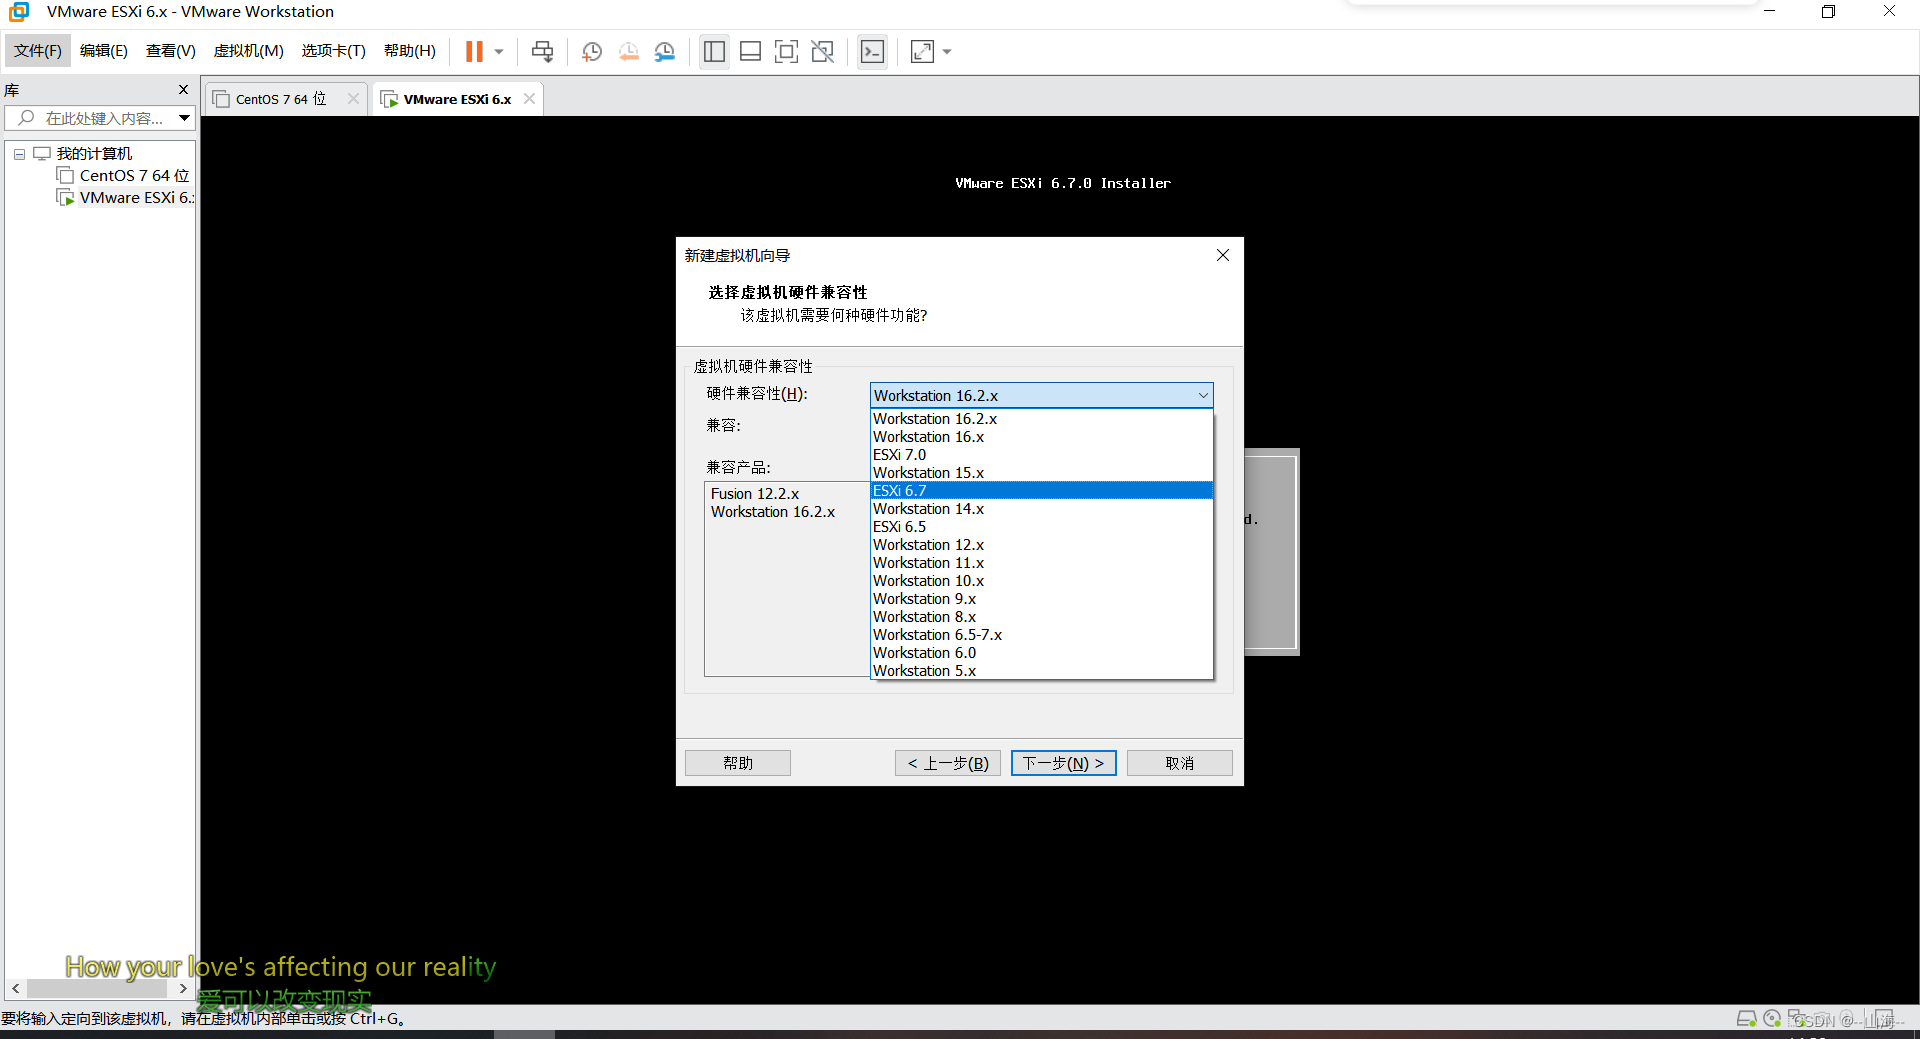Screen dimensions: 1920x1039
Task: Click the 下一步(N) next button
Action: 1064,763
